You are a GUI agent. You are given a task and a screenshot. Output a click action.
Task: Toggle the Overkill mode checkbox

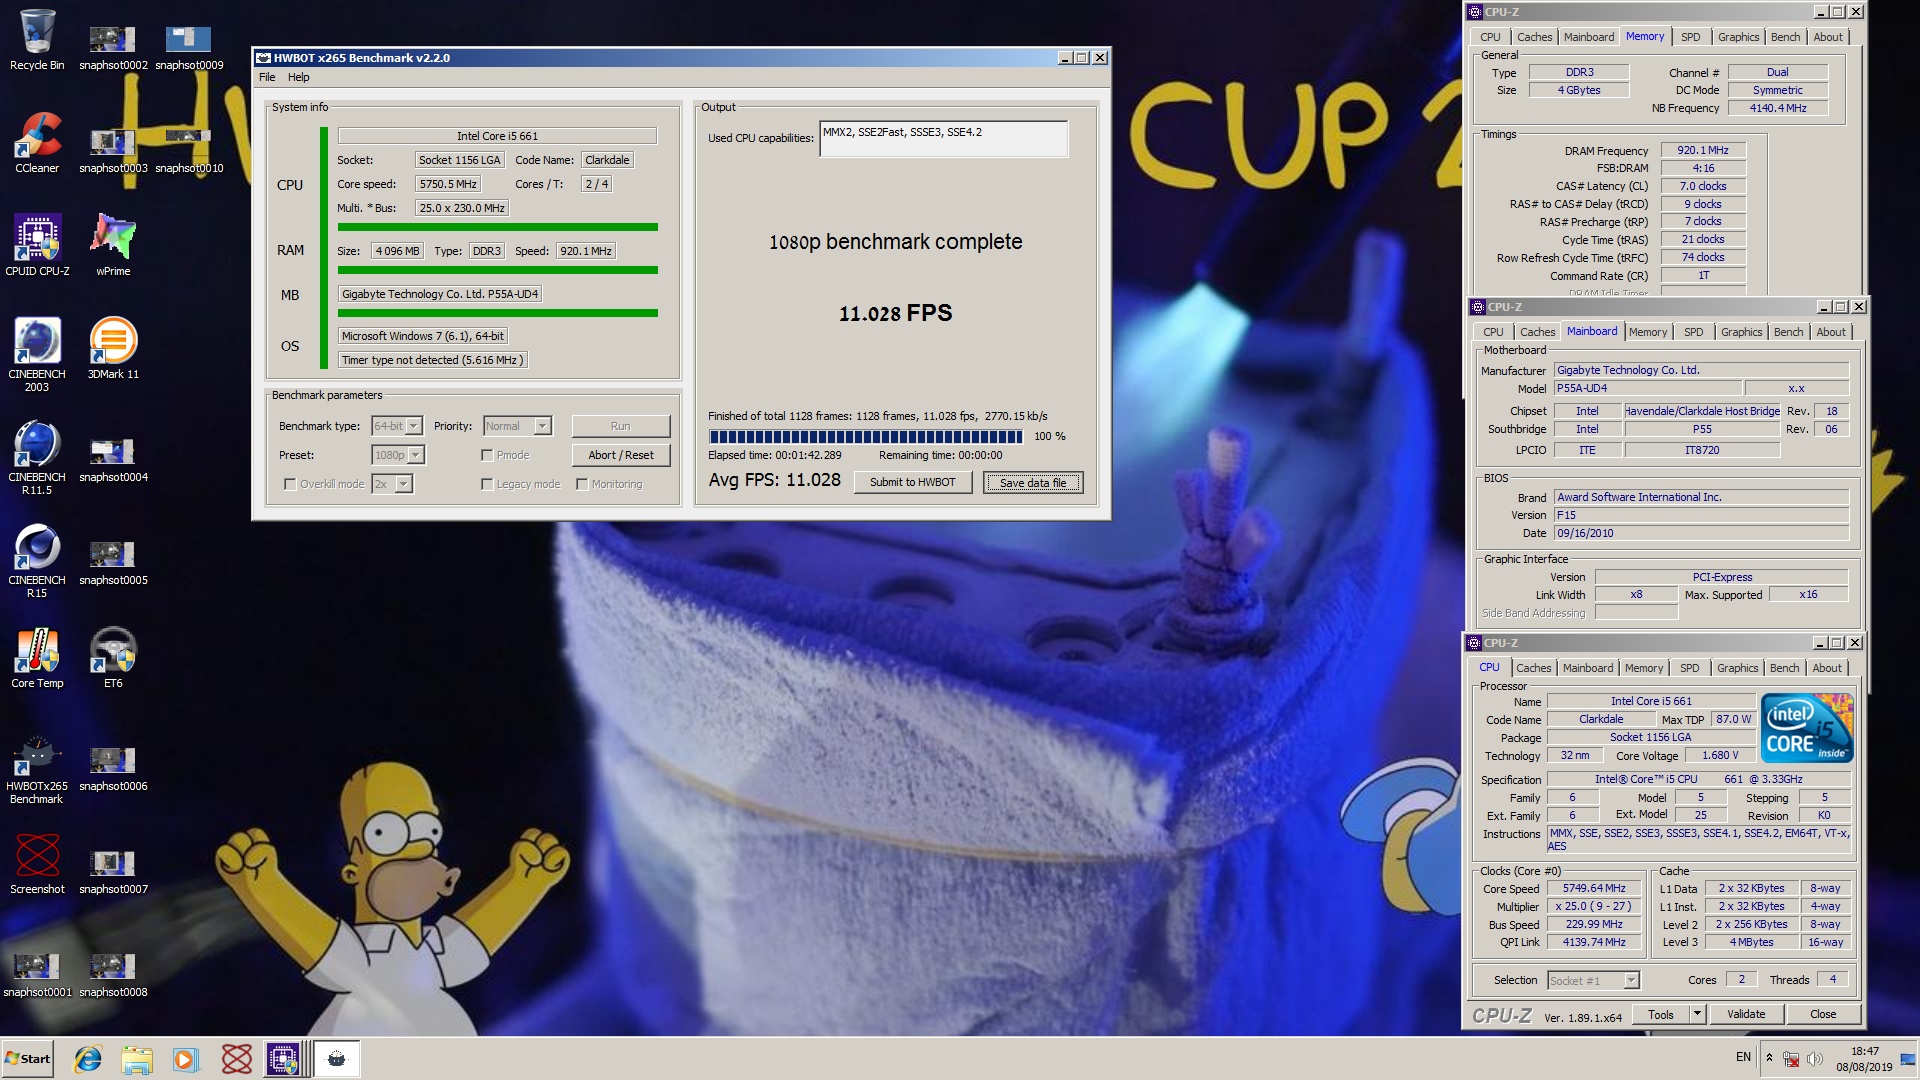[290, 484]
